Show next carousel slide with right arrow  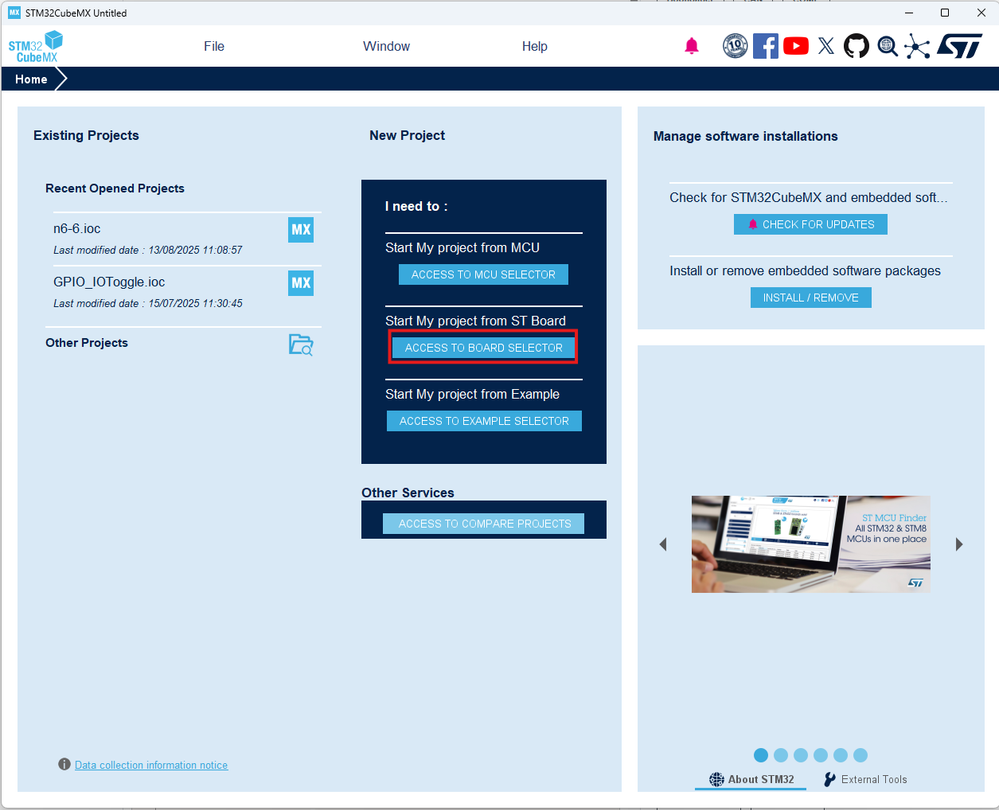(959, 544)
